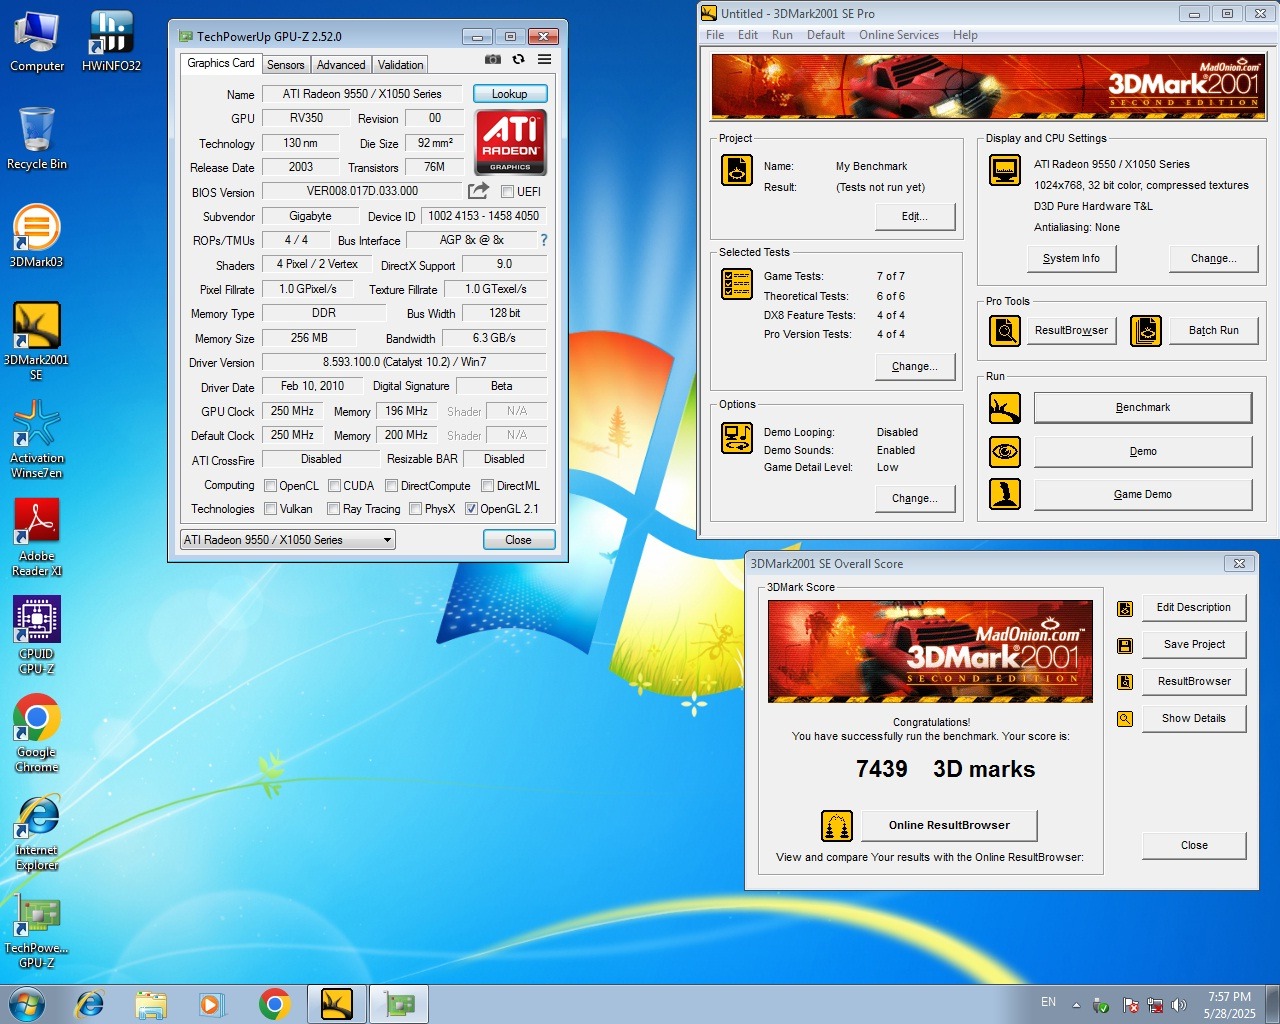Click the Save Project floppy icon
Viewport: 1280px width, 1024px height.
point(1125,645)
